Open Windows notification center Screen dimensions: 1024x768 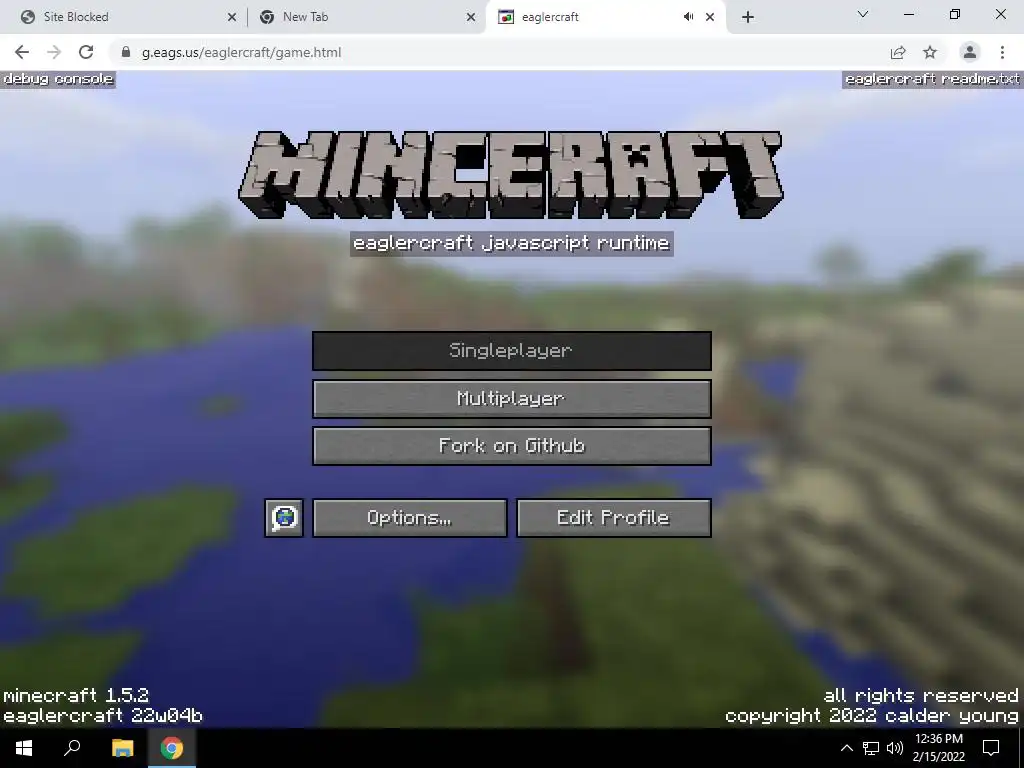point(991,748)
